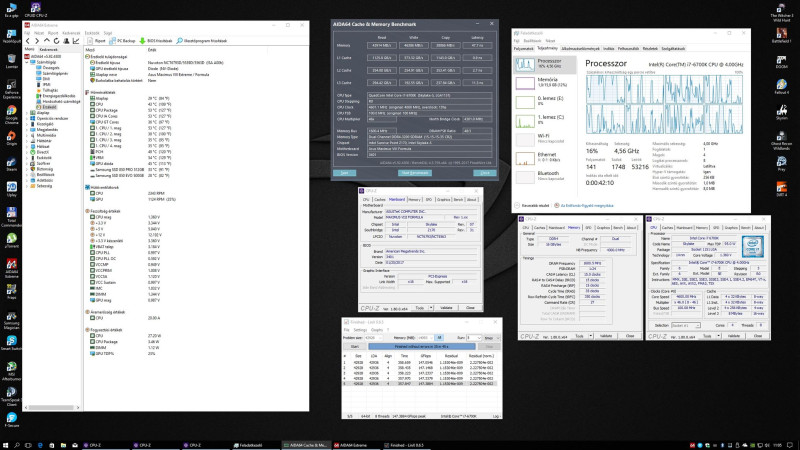The image size is (800, 450).
Task: Click Validate in Memory CPU-Z window
Action: 606,336
